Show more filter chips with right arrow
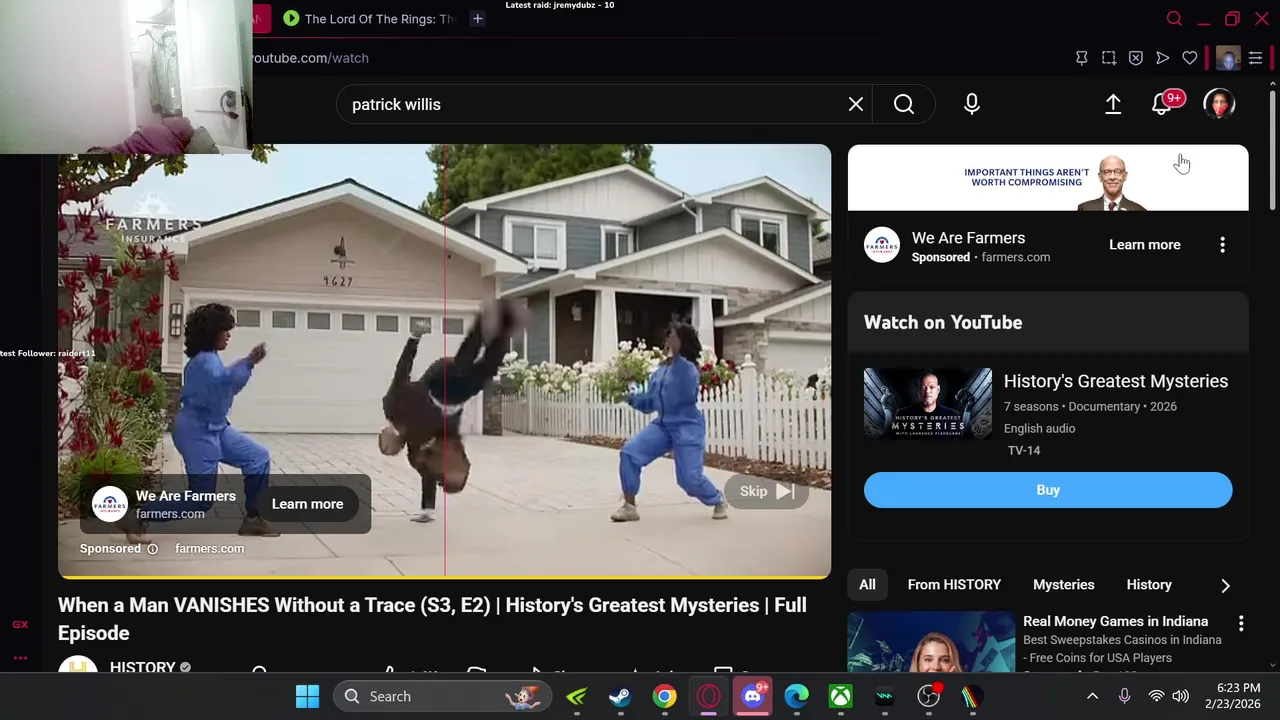The height and width of the screenshot is (720, 1280). [x=1225, y=585]
